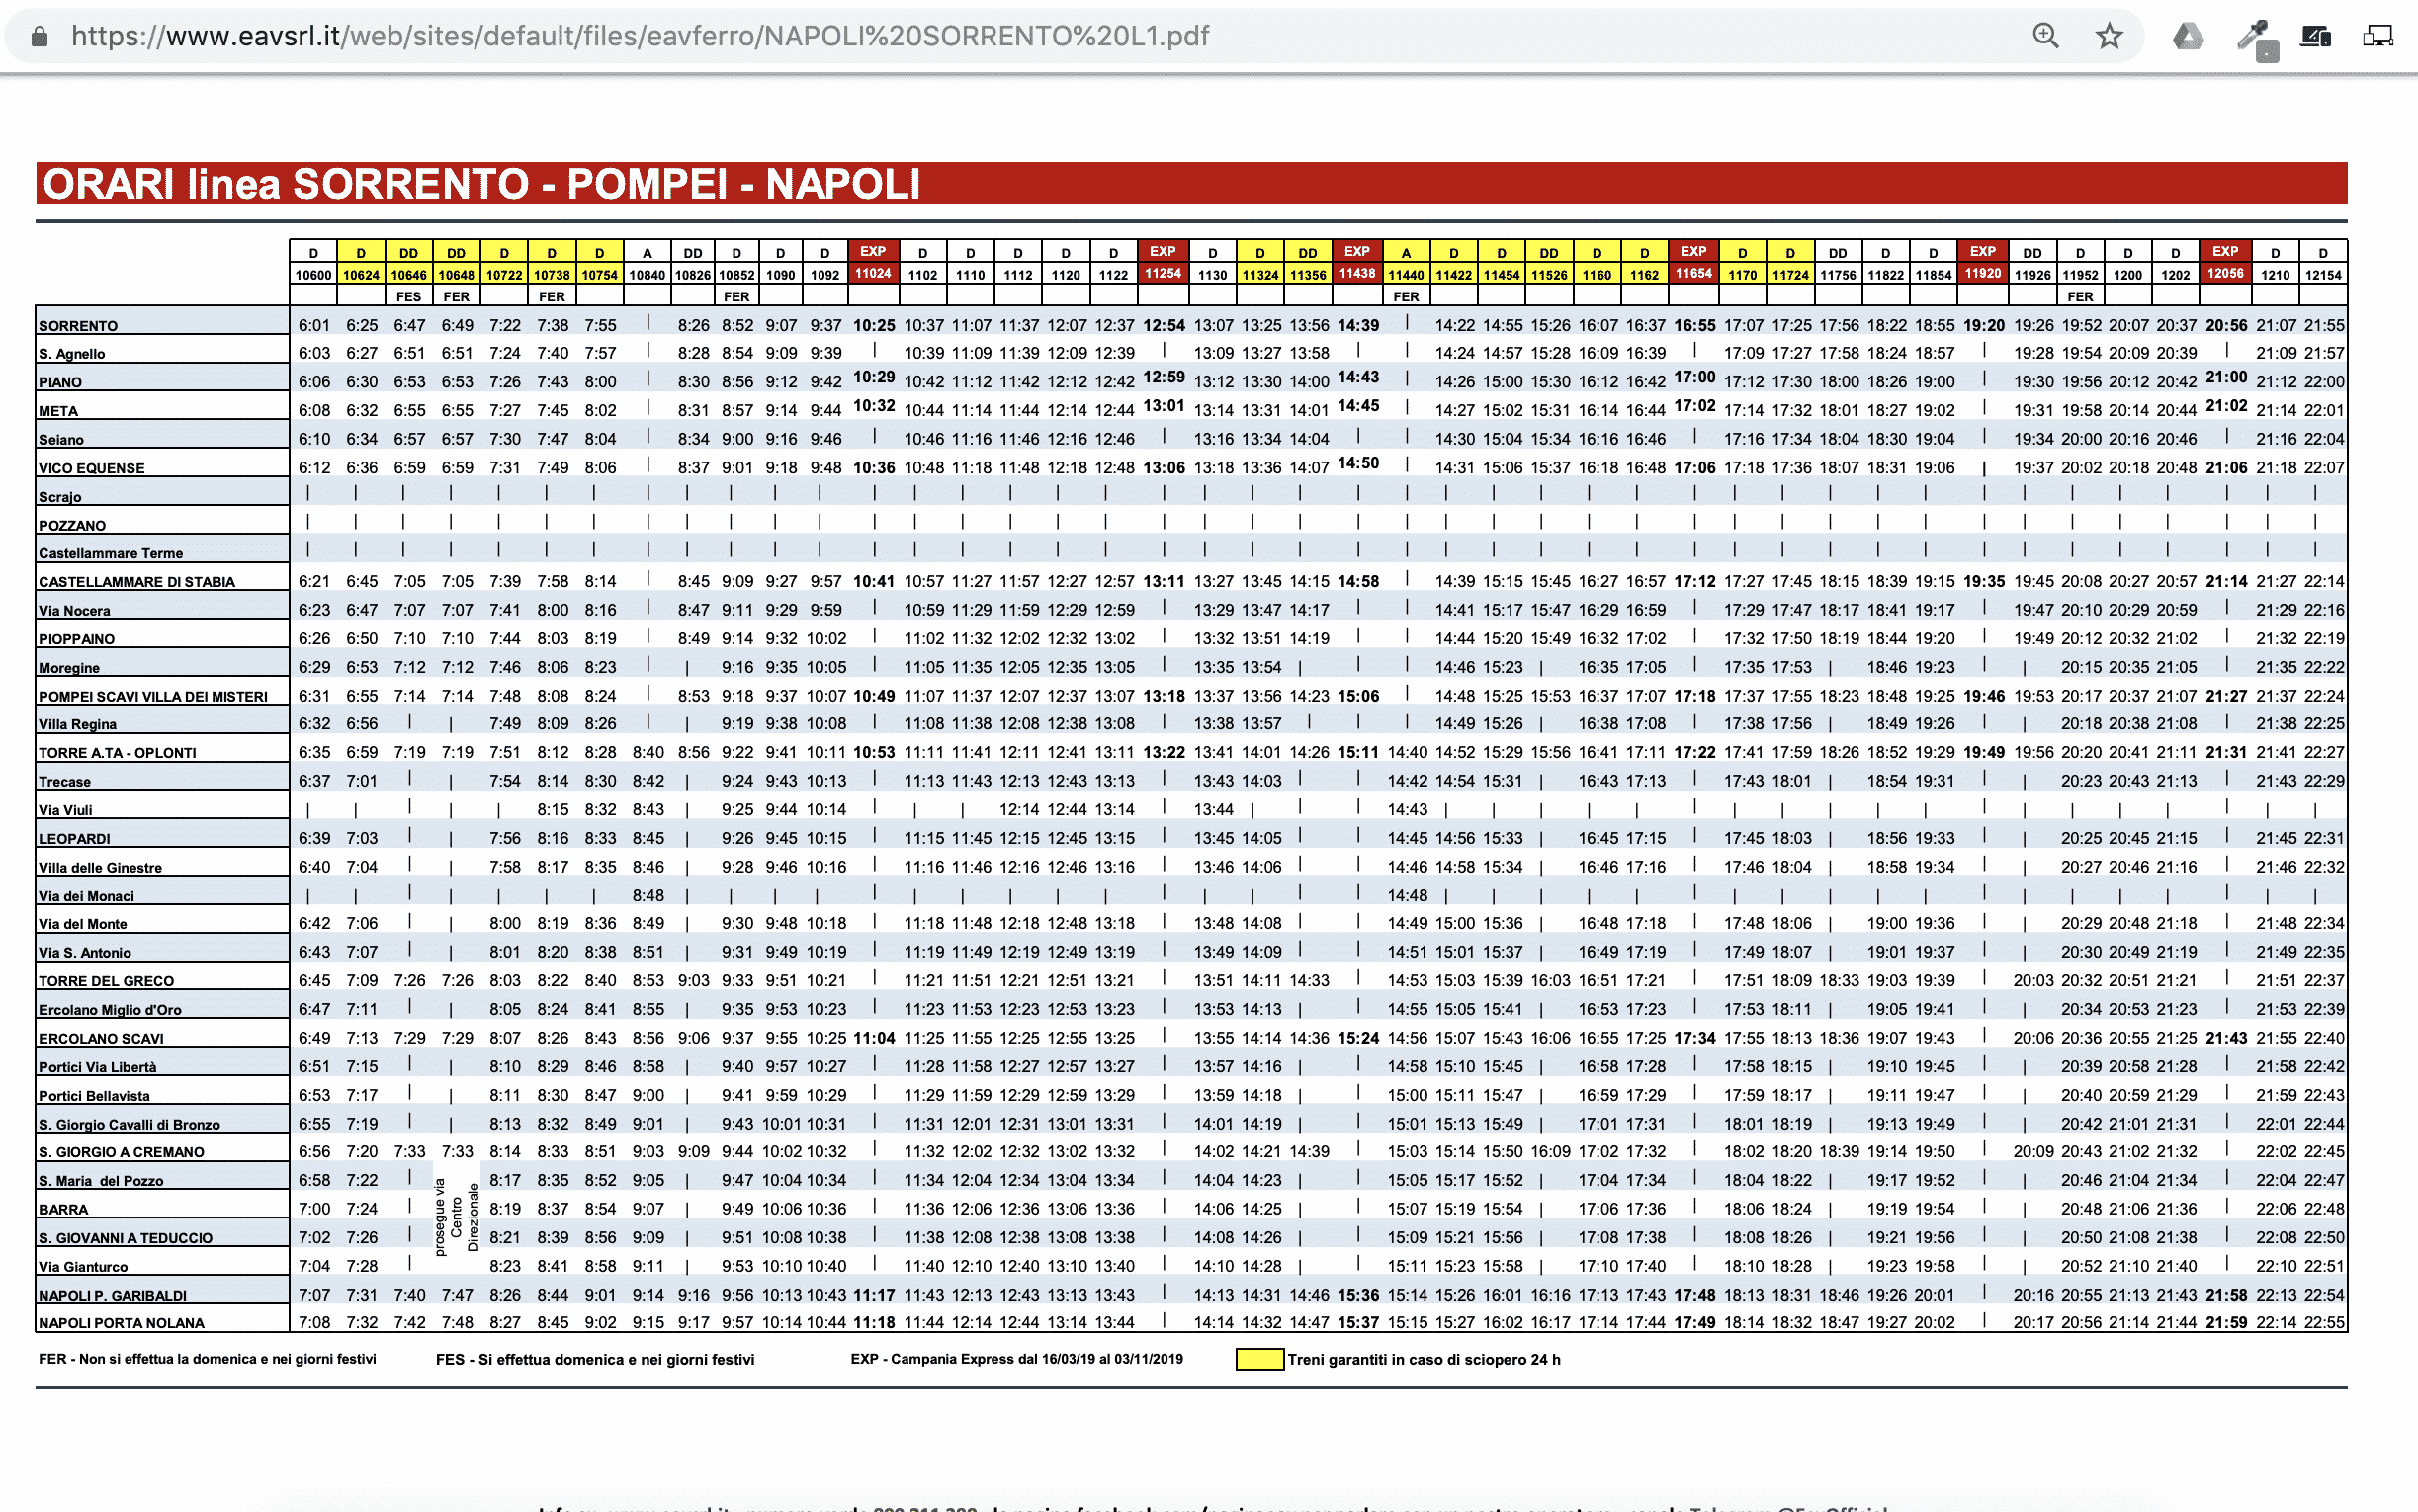Click 'Treni garantiti in caso di sciopero 24 h'
The image size is (2418, 1512).
tap(1424, 1360)
